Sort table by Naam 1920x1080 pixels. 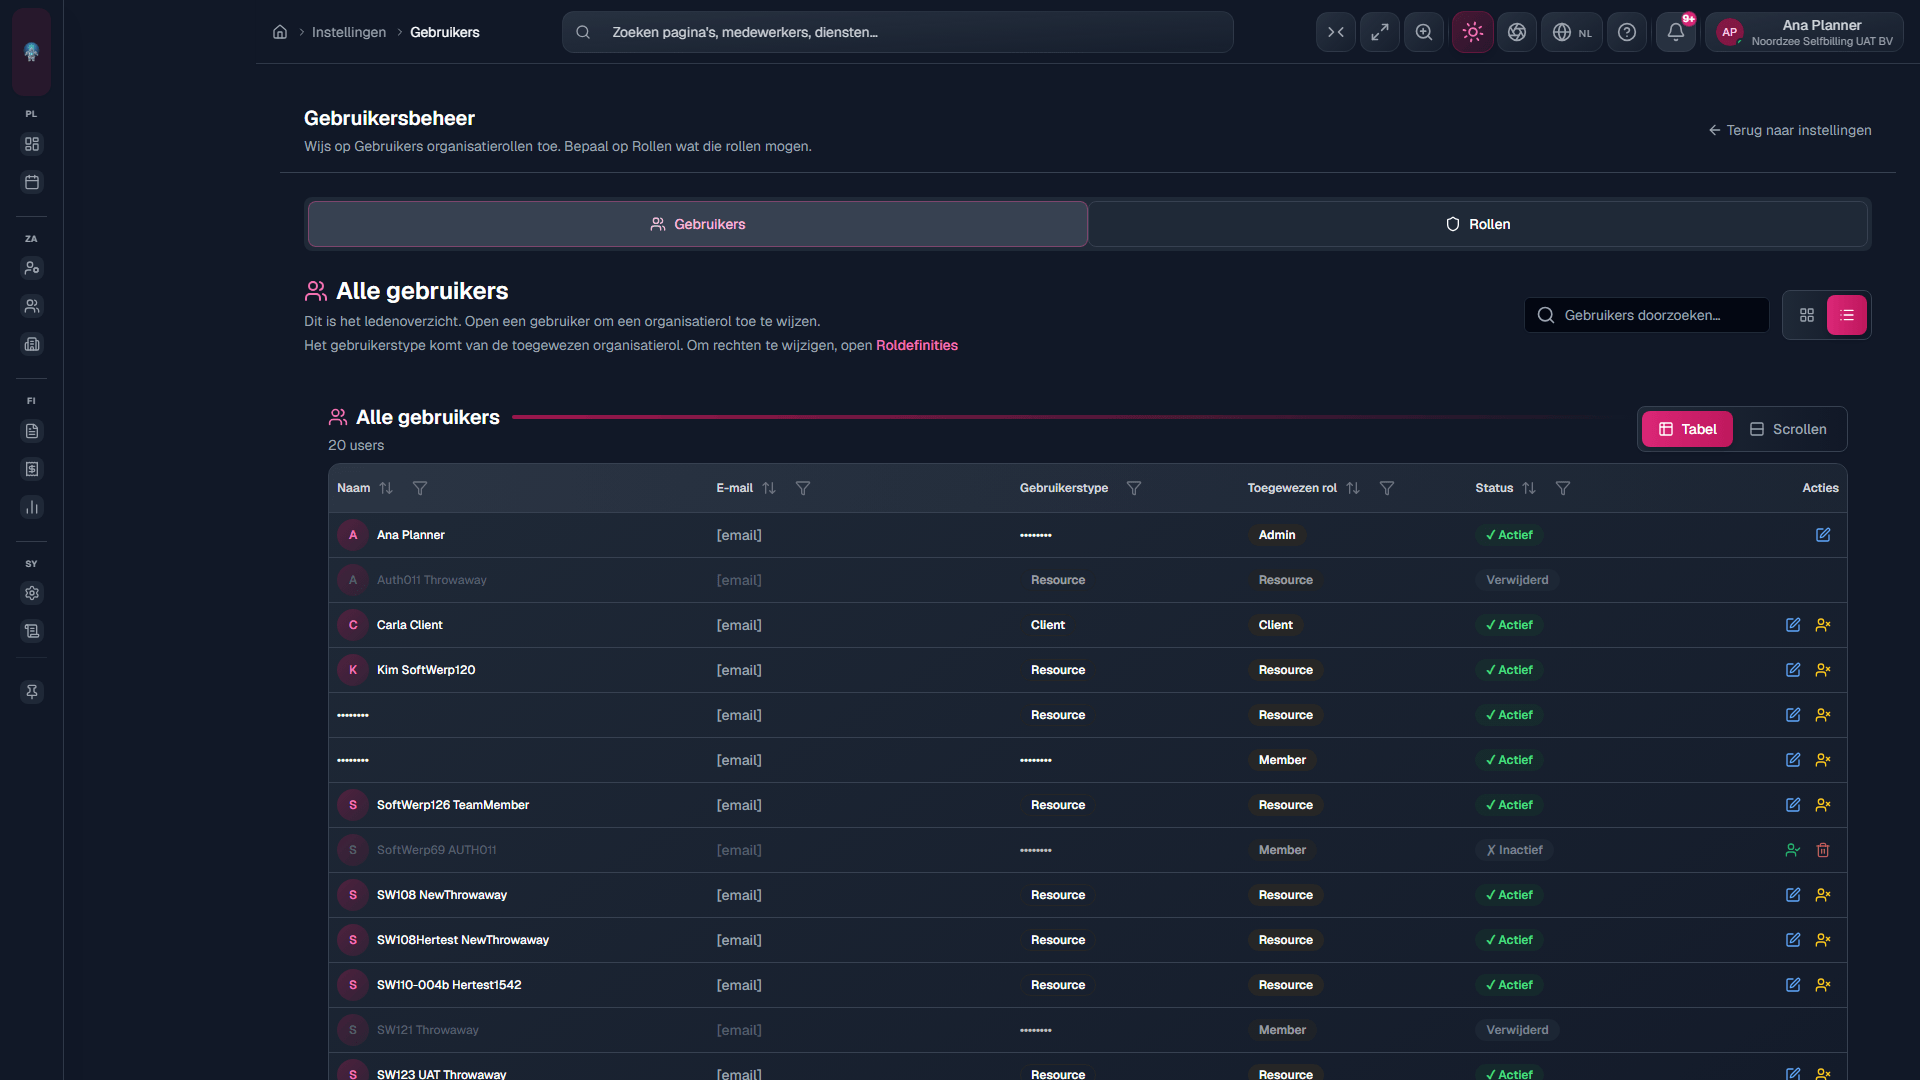coord(386,488)
